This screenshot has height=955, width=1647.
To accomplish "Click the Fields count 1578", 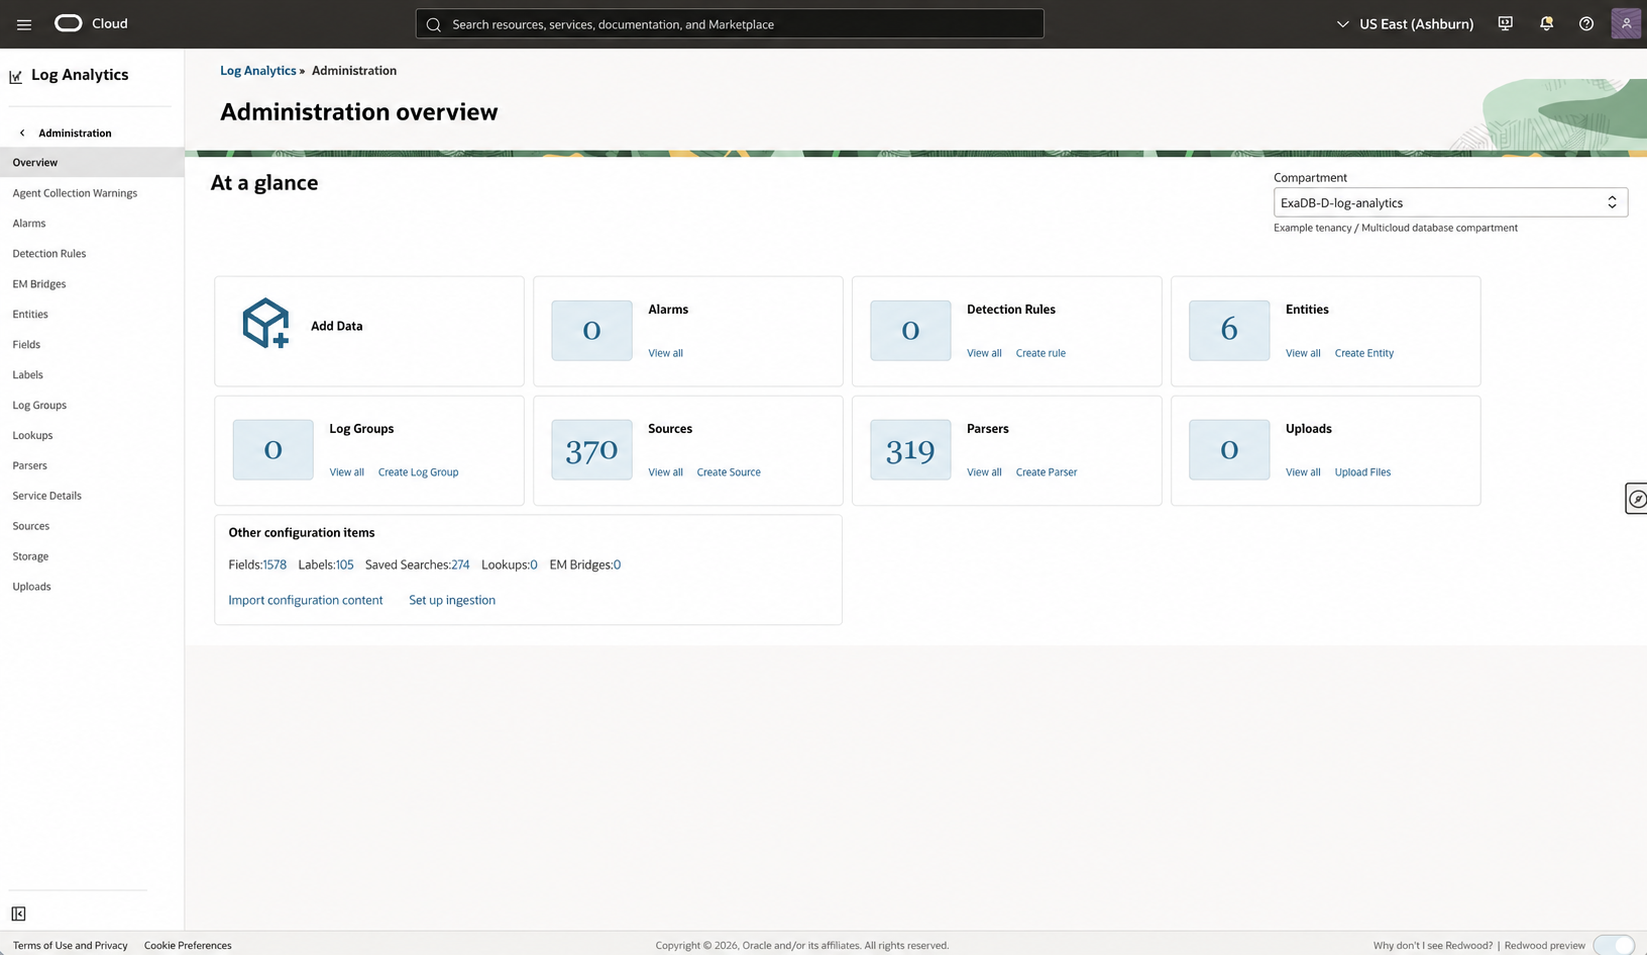I will coord(275,565).
